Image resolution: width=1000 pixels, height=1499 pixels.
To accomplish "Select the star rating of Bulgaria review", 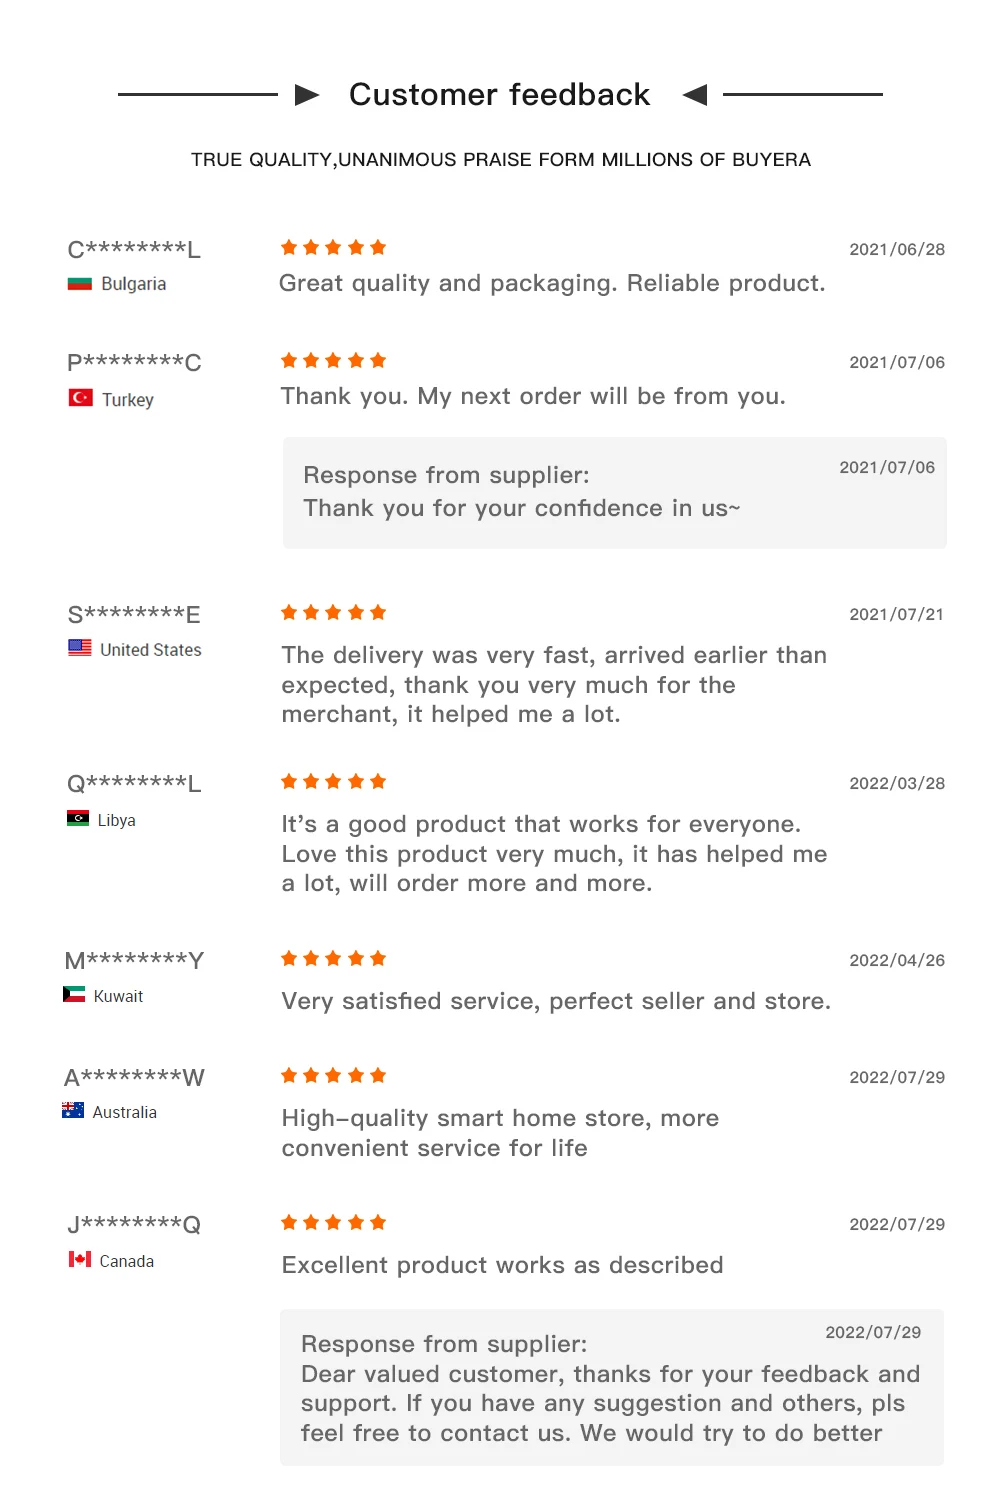I will (333, 247).
